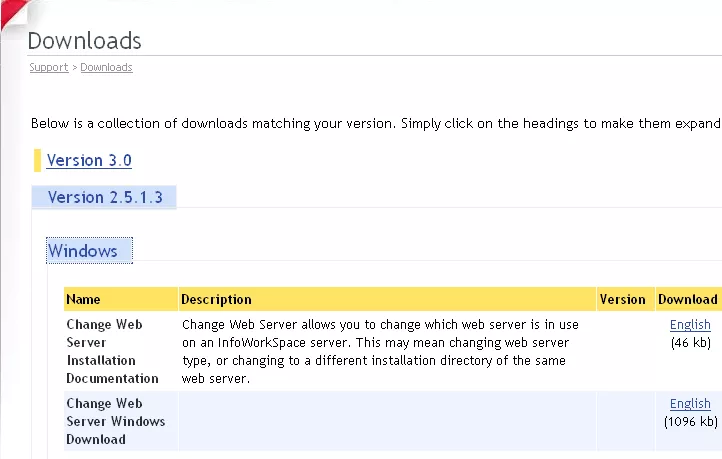This screenshot has width=722, height=459.
Task: Download English Change Web Server Windows installer
Action: [690, 403]
